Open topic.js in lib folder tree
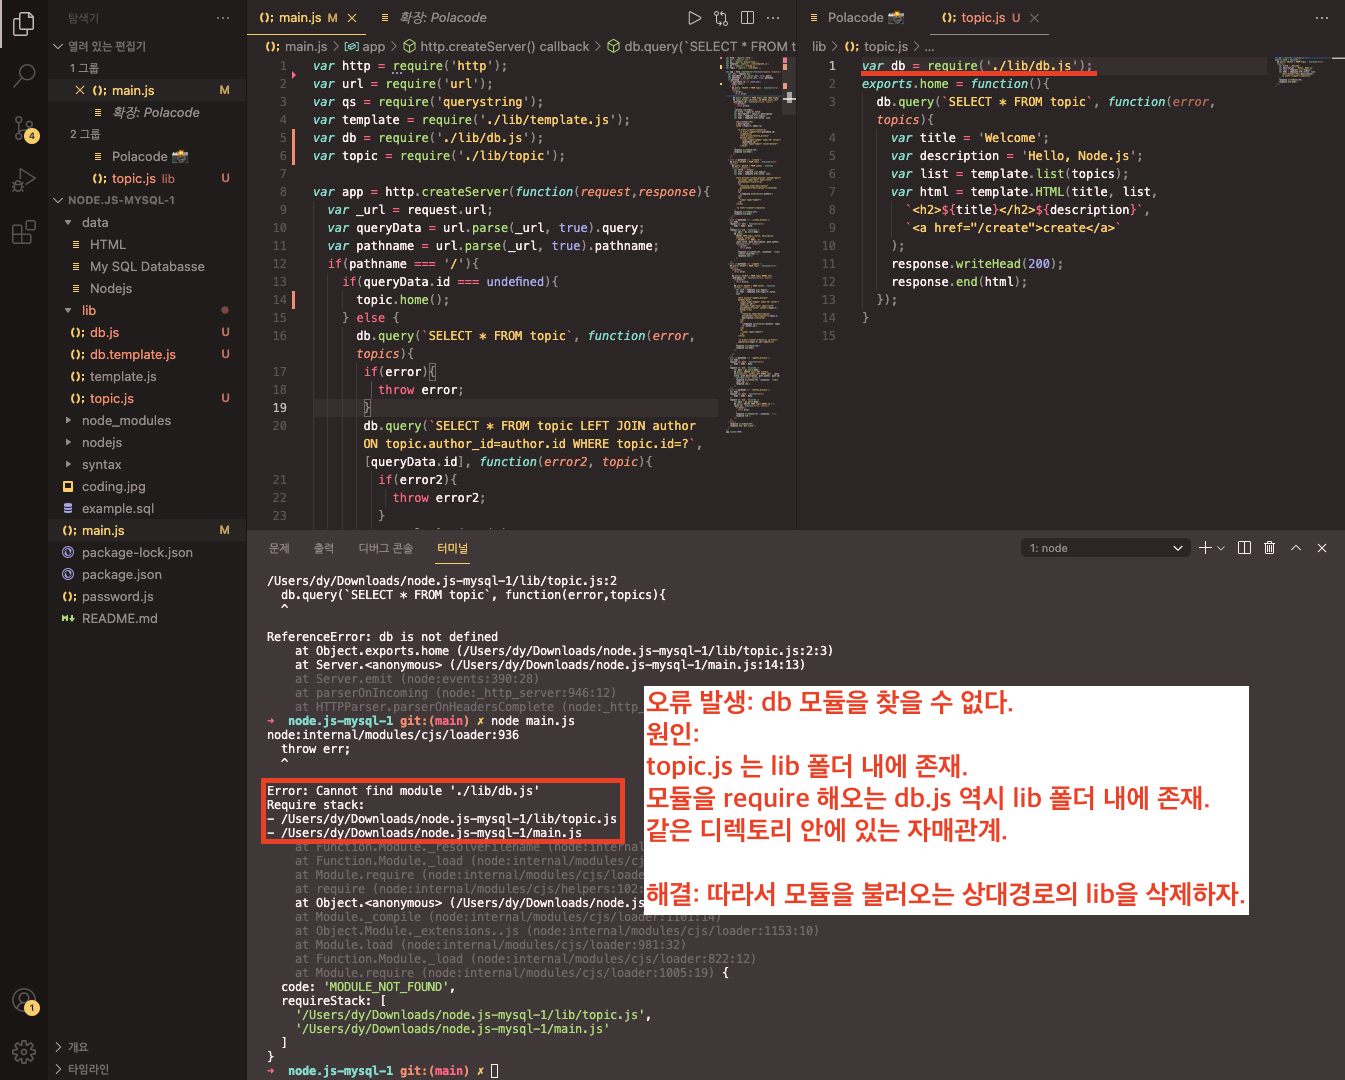1345x1080 pixels. click(147, 398)
